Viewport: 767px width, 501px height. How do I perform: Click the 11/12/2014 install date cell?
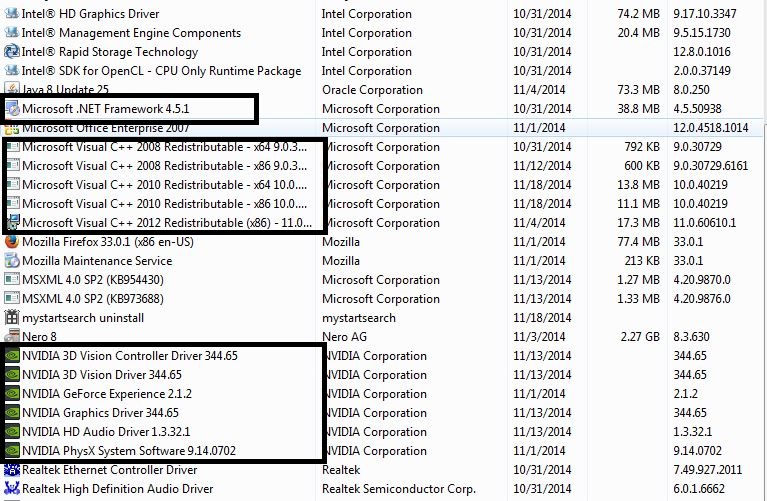click(542, 166)
